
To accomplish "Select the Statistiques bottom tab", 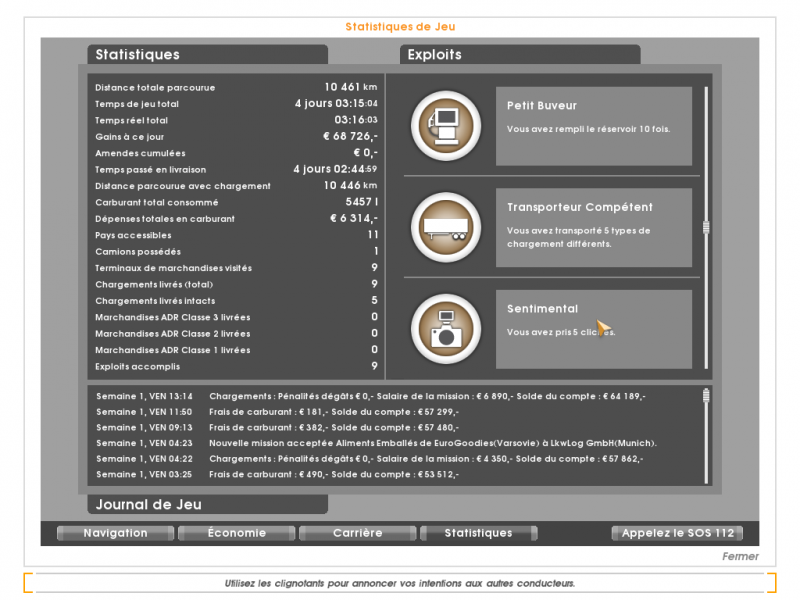I will click(478, 533).
